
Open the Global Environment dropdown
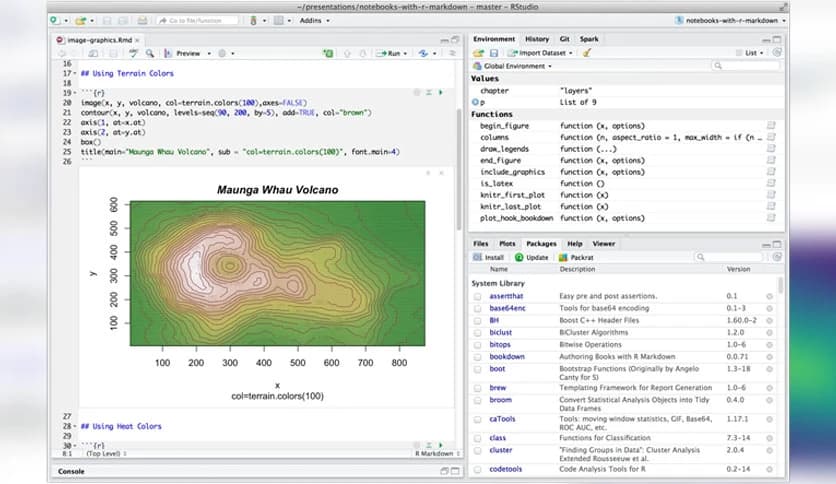515,66
